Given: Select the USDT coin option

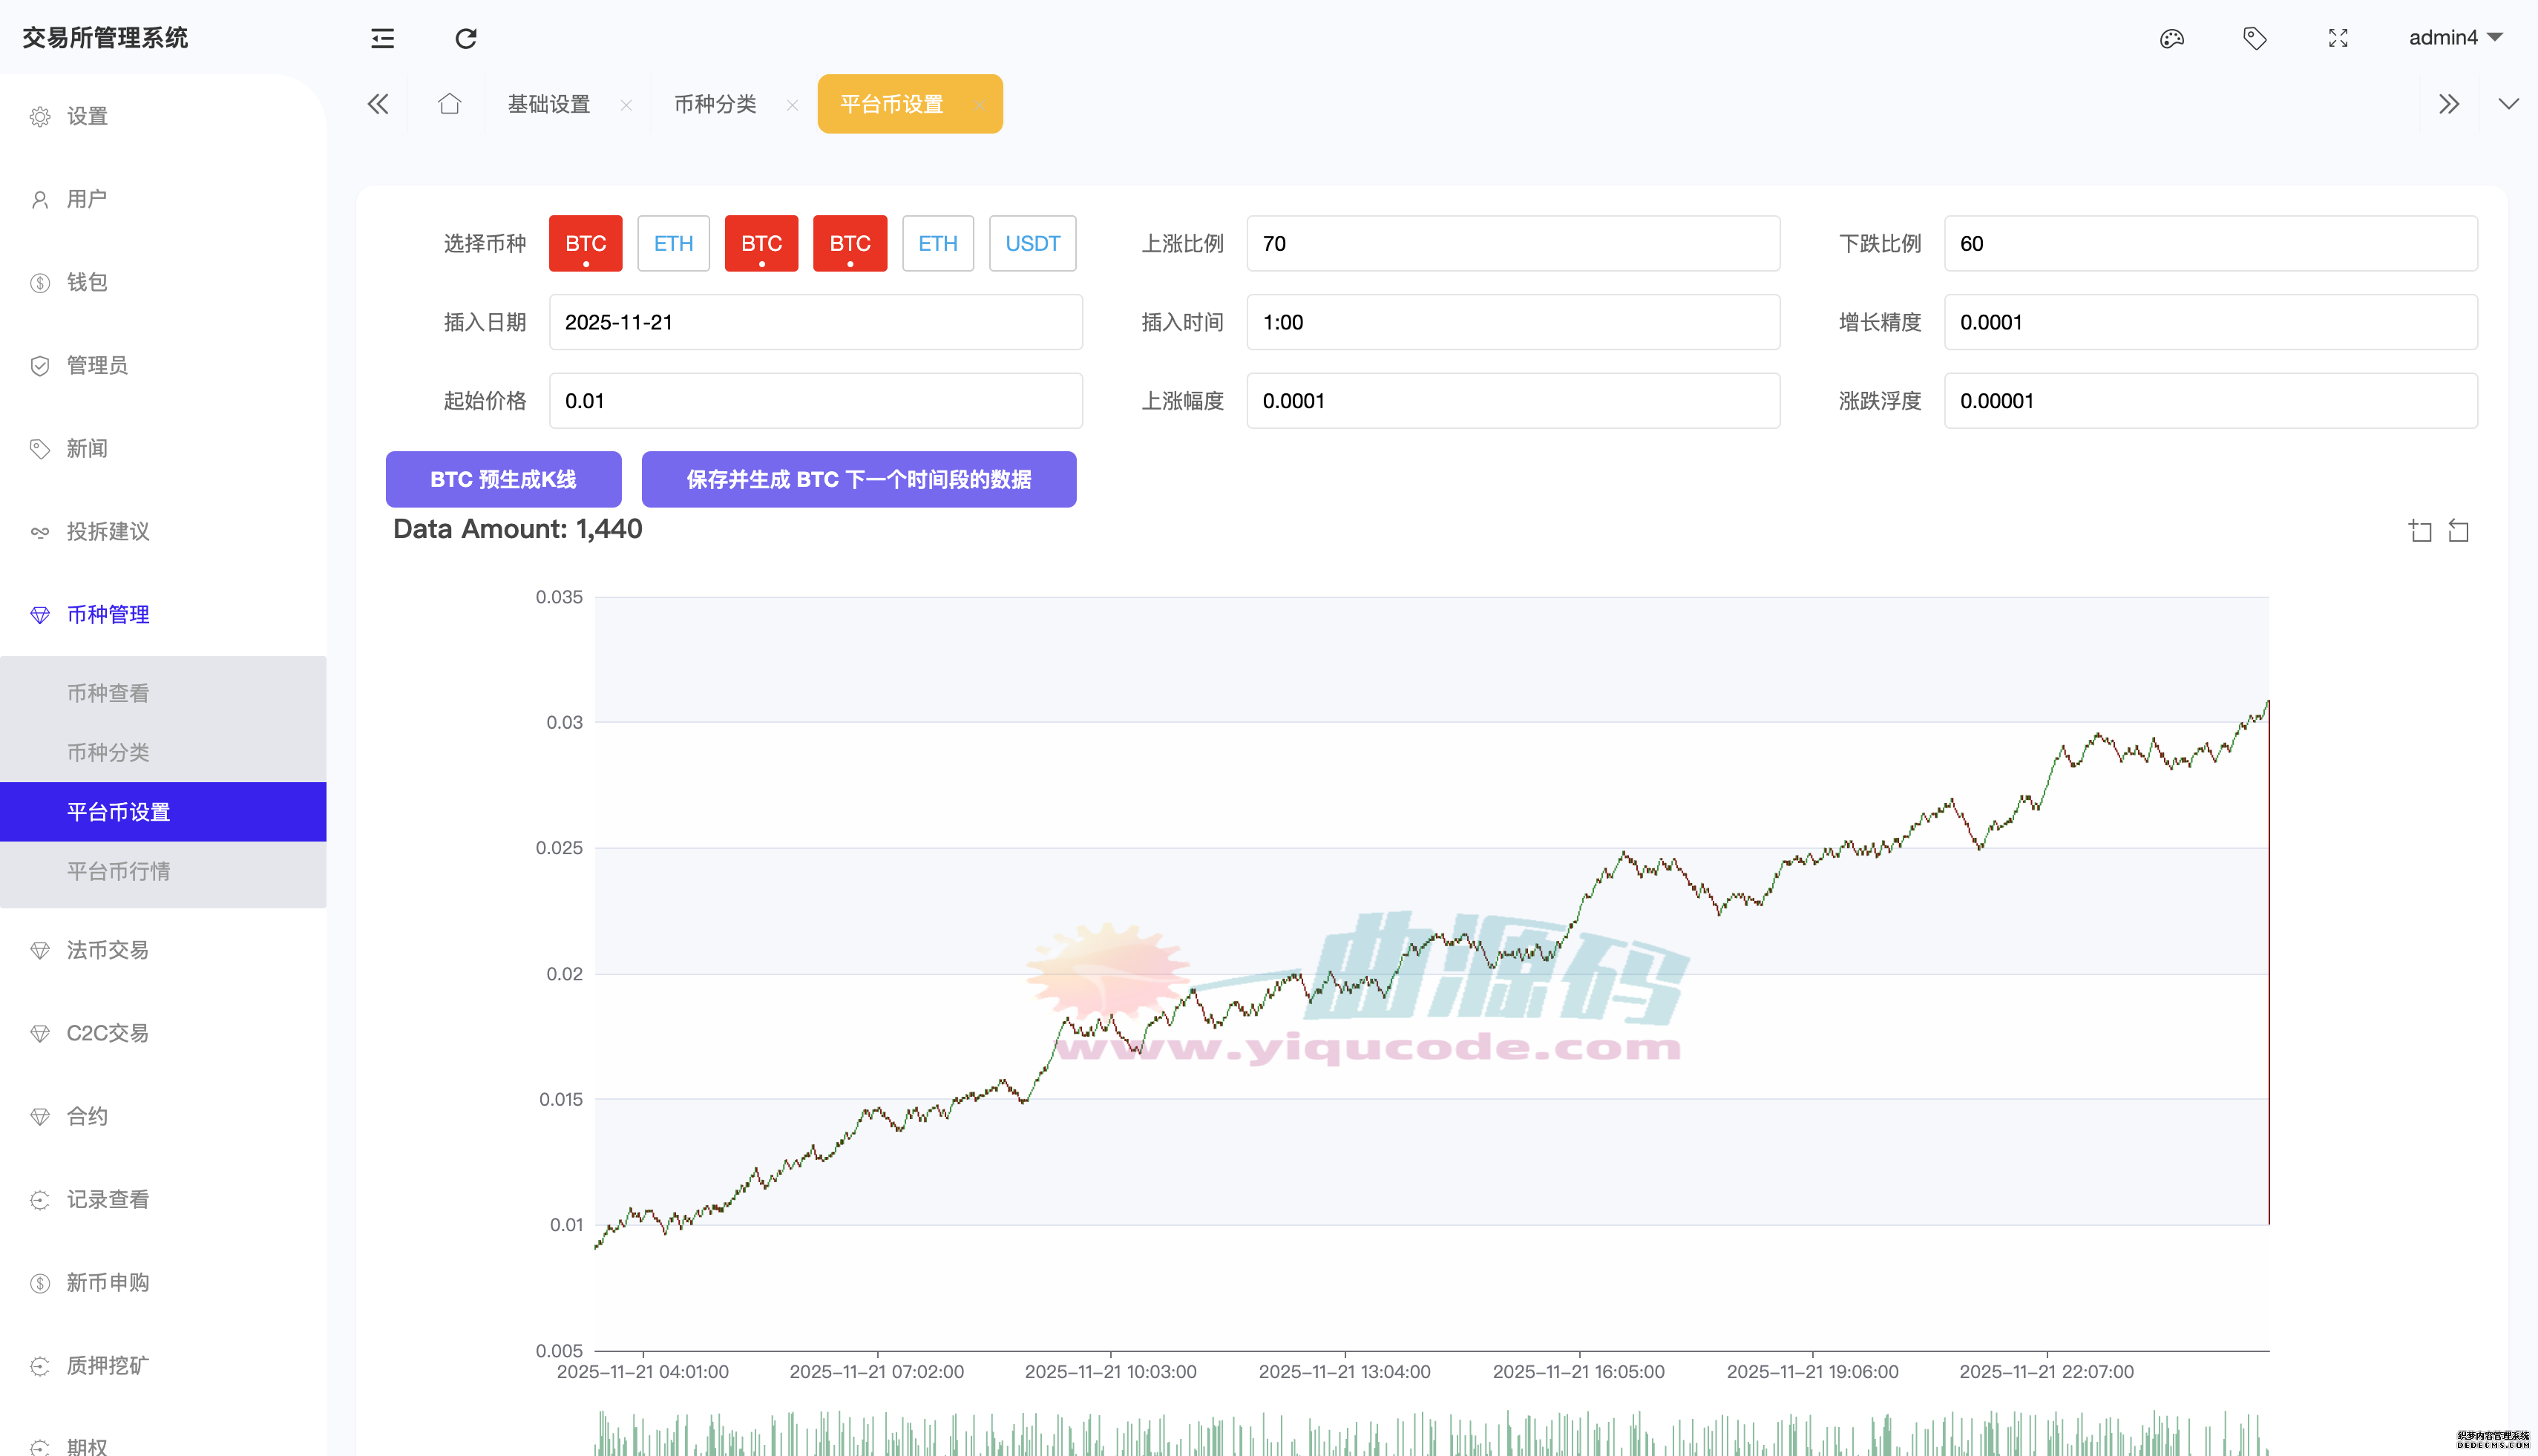Looking at the screenshot, I should click(x=1032, y=243).
